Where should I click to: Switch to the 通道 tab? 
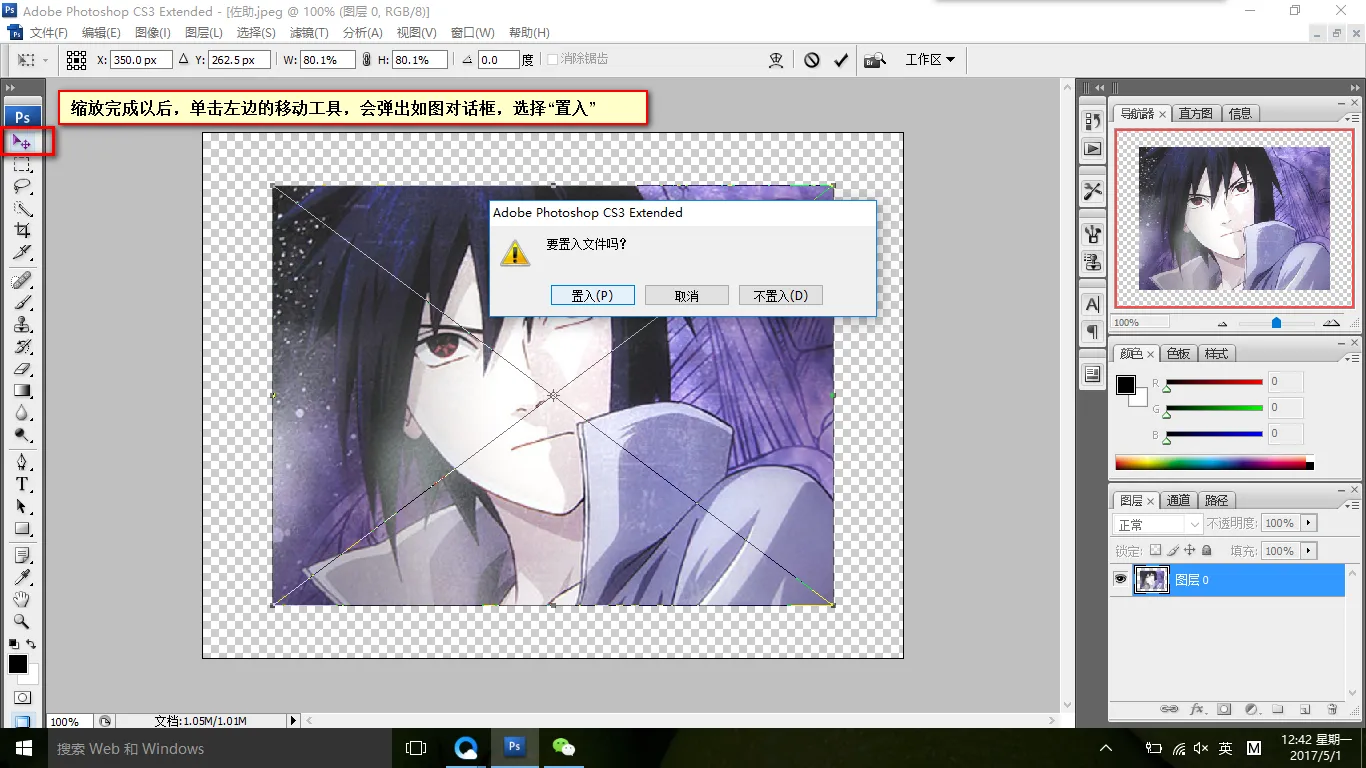point(1178,500)
